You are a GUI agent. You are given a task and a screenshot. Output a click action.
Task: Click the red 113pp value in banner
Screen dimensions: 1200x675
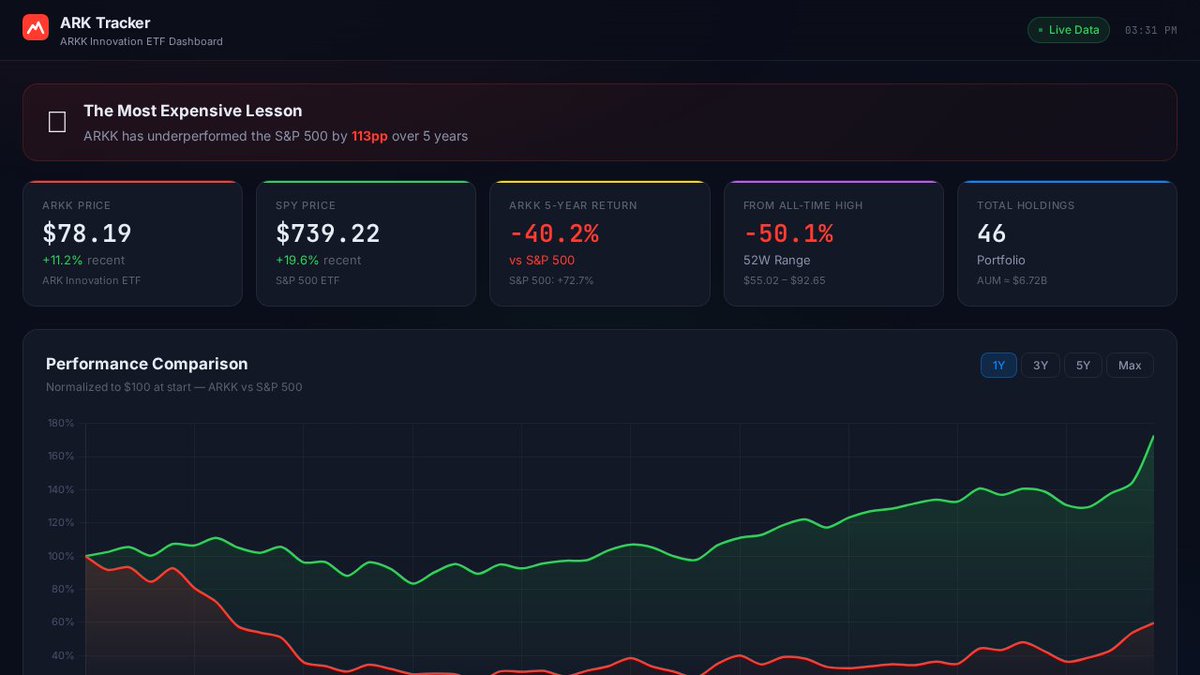(x=369, y=136)
